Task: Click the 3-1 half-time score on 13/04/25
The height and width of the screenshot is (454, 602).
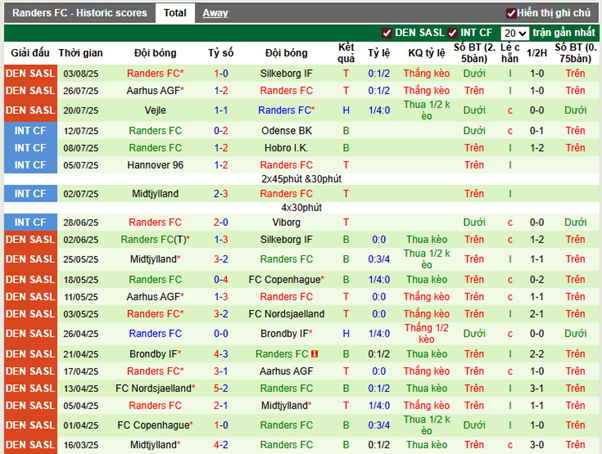Action: [537, 389]
